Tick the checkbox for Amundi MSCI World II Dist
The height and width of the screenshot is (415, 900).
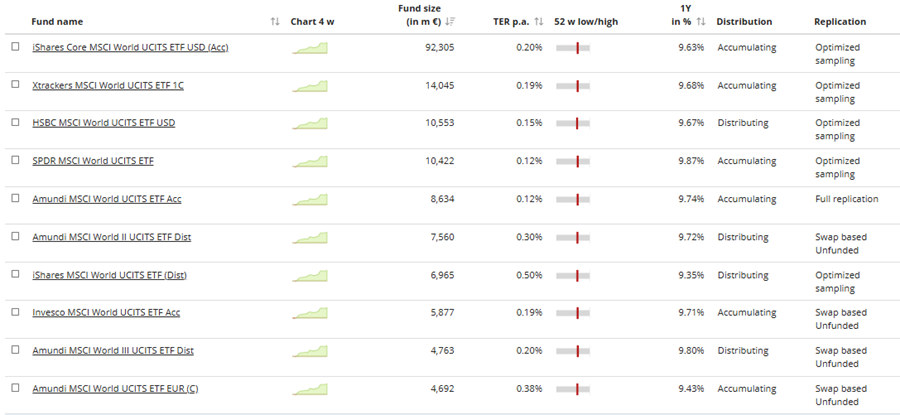(x=15, y=236)
